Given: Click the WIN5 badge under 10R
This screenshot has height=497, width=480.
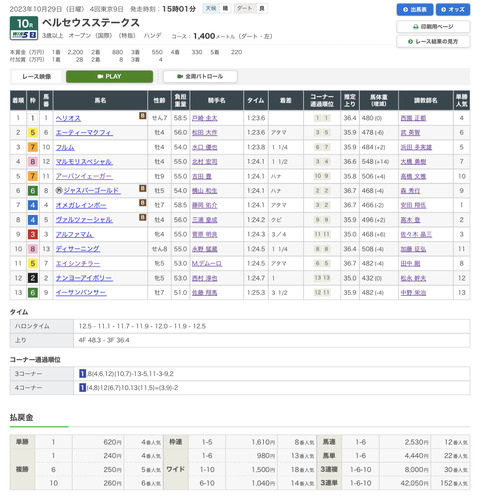Looking at the screenshot, I should [x=24, y=35].
